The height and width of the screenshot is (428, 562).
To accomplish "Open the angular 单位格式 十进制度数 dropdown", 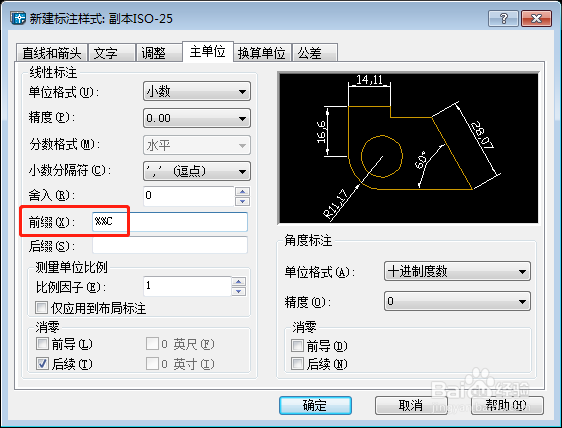I will [457, 271].
